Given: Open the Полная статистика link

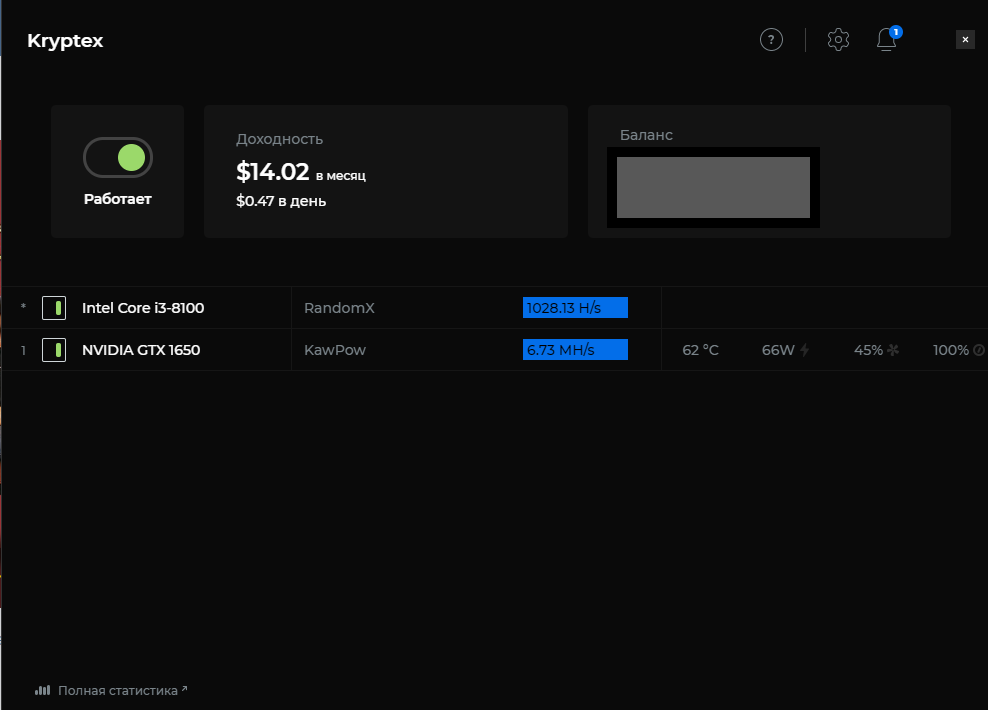Looking at the screenshot, I should pos(118,690).
